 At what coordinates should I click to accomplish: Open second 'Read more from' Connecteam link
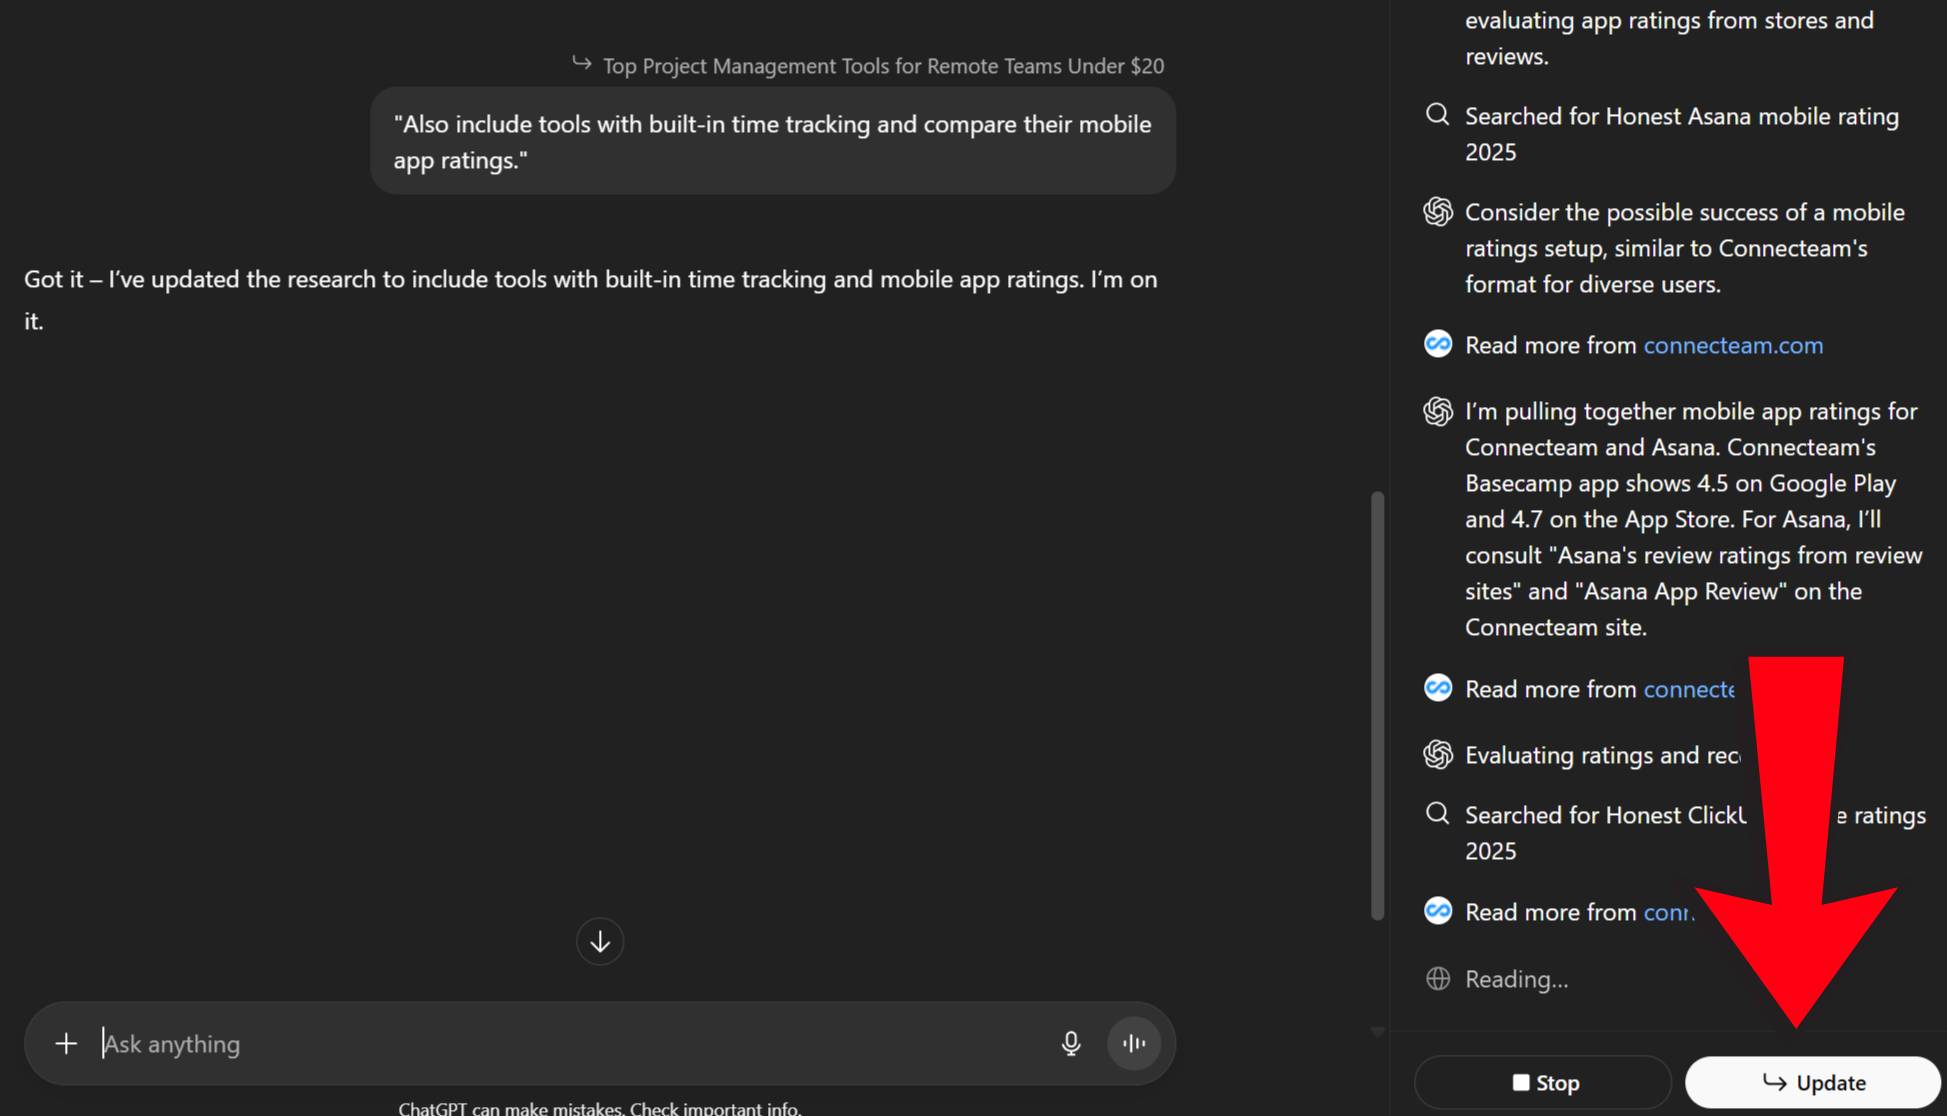click(1688, 689)
